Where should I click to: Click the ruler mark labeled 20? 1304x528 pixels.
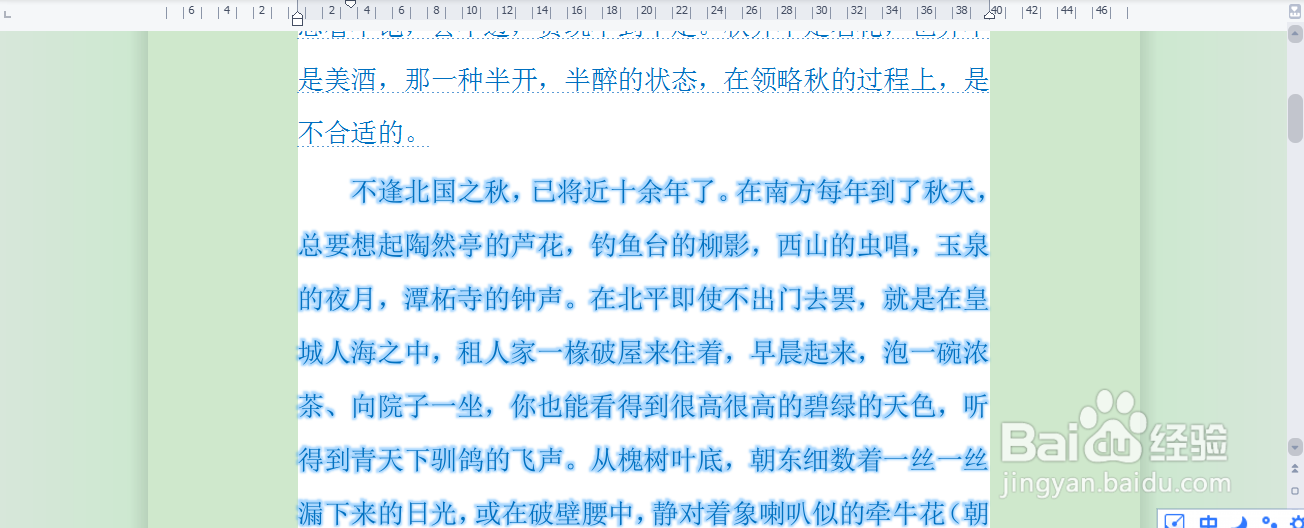645,12
